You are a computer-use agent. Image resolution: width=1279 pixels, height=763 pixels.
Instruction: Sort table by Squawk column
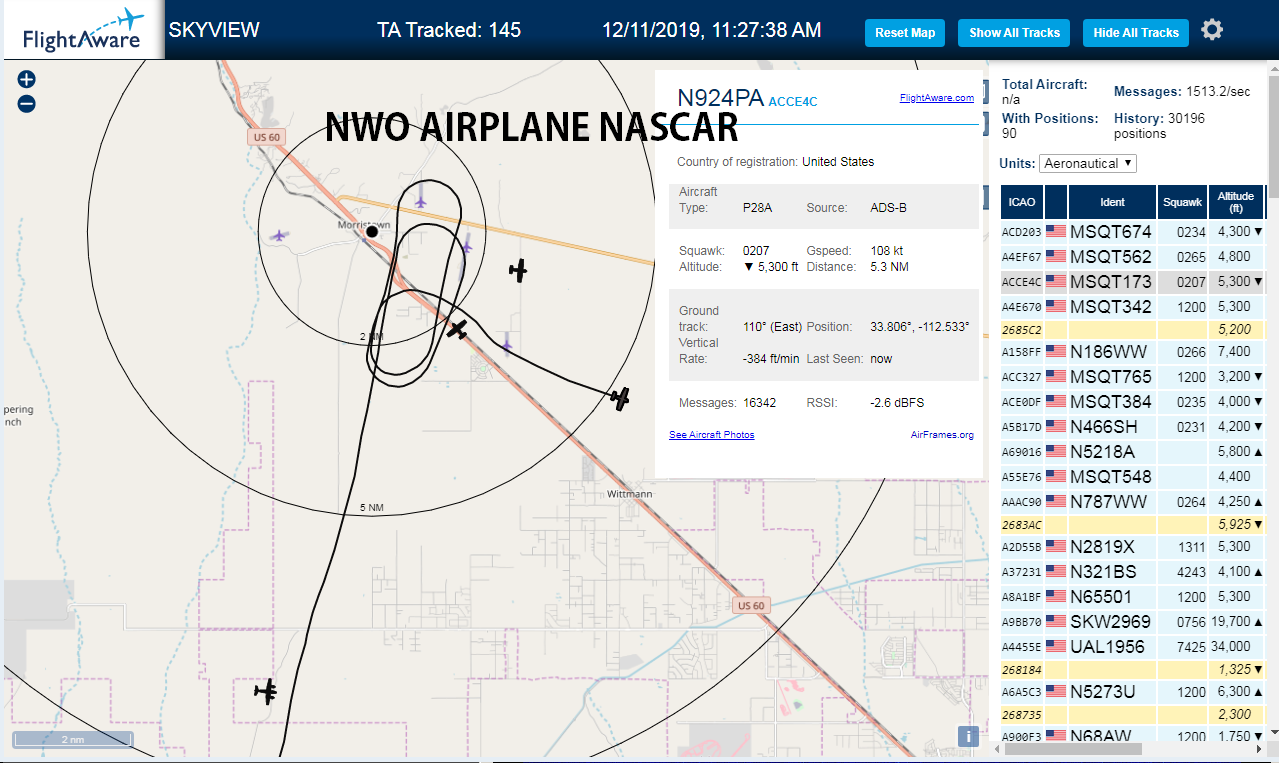click(1182, 202)
